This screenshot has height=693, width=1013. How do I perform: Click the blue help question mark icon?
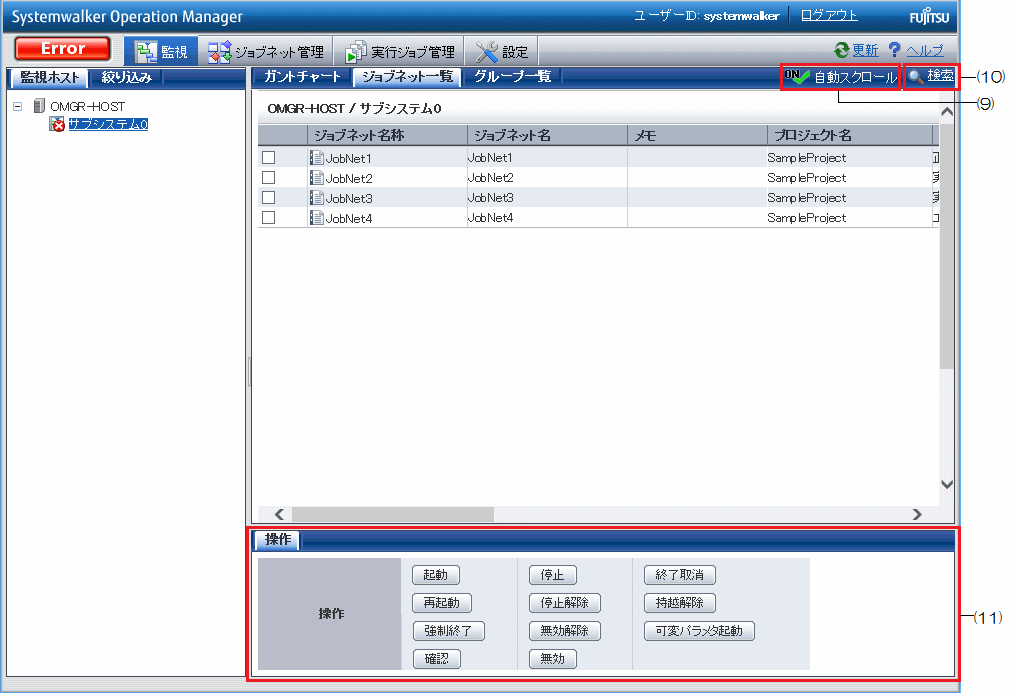coord(894,49)
